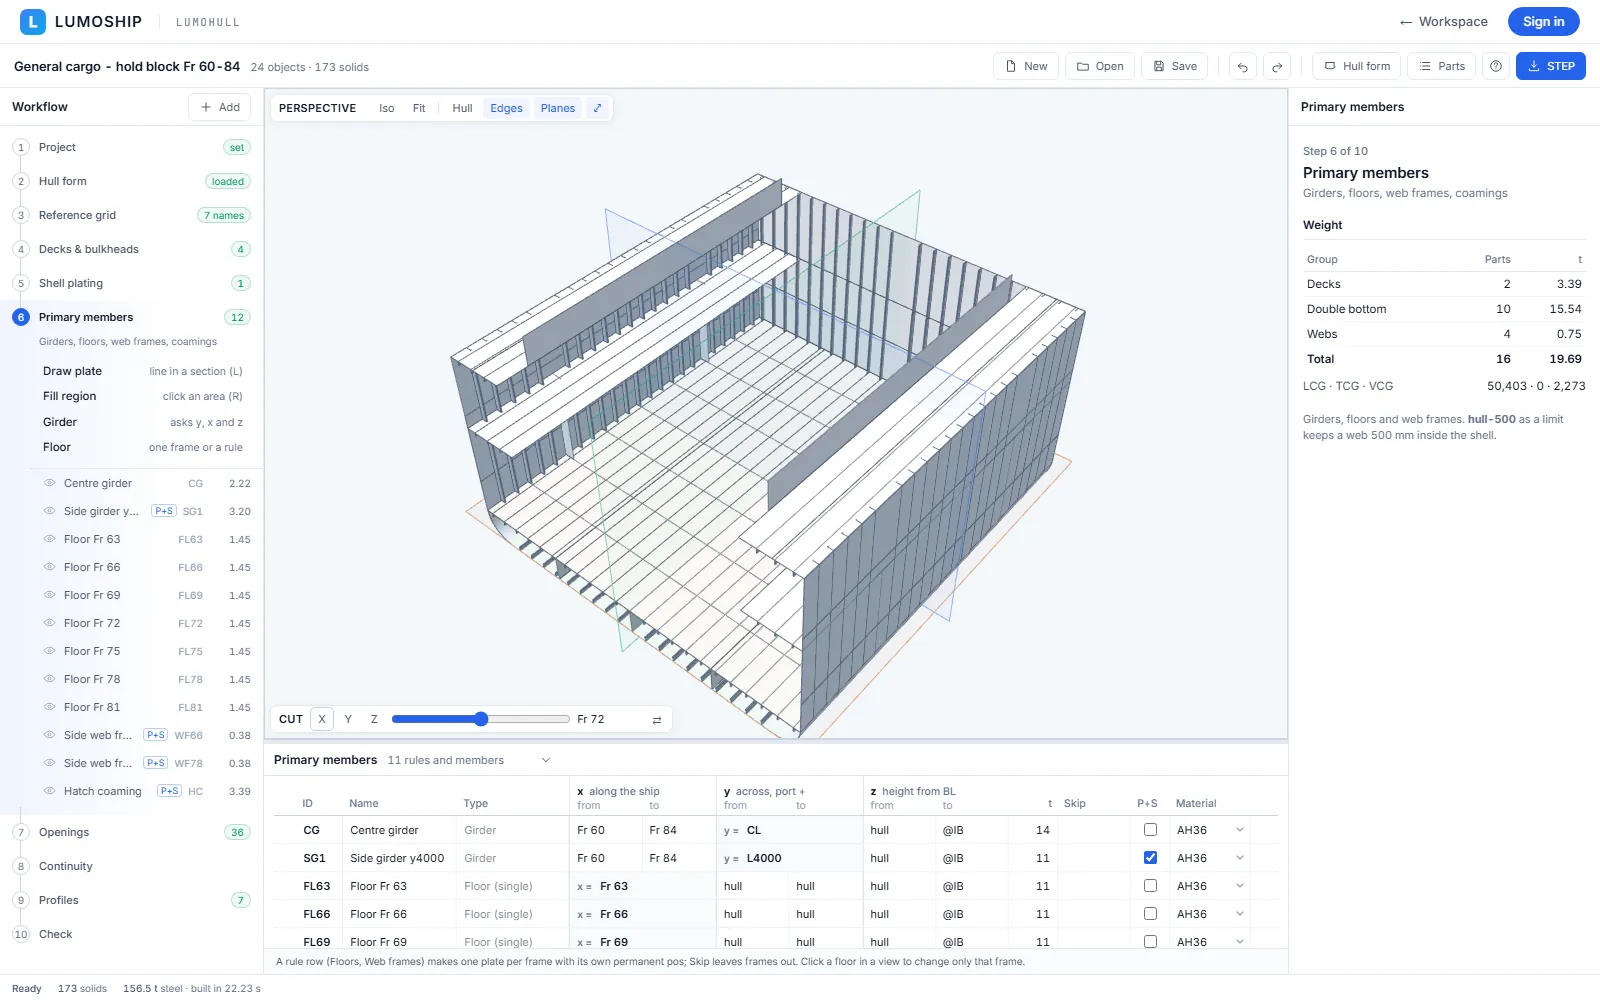1600x1000 pixels.
Task: Click the expand viewport icon
Action: (x=598, y=108)
